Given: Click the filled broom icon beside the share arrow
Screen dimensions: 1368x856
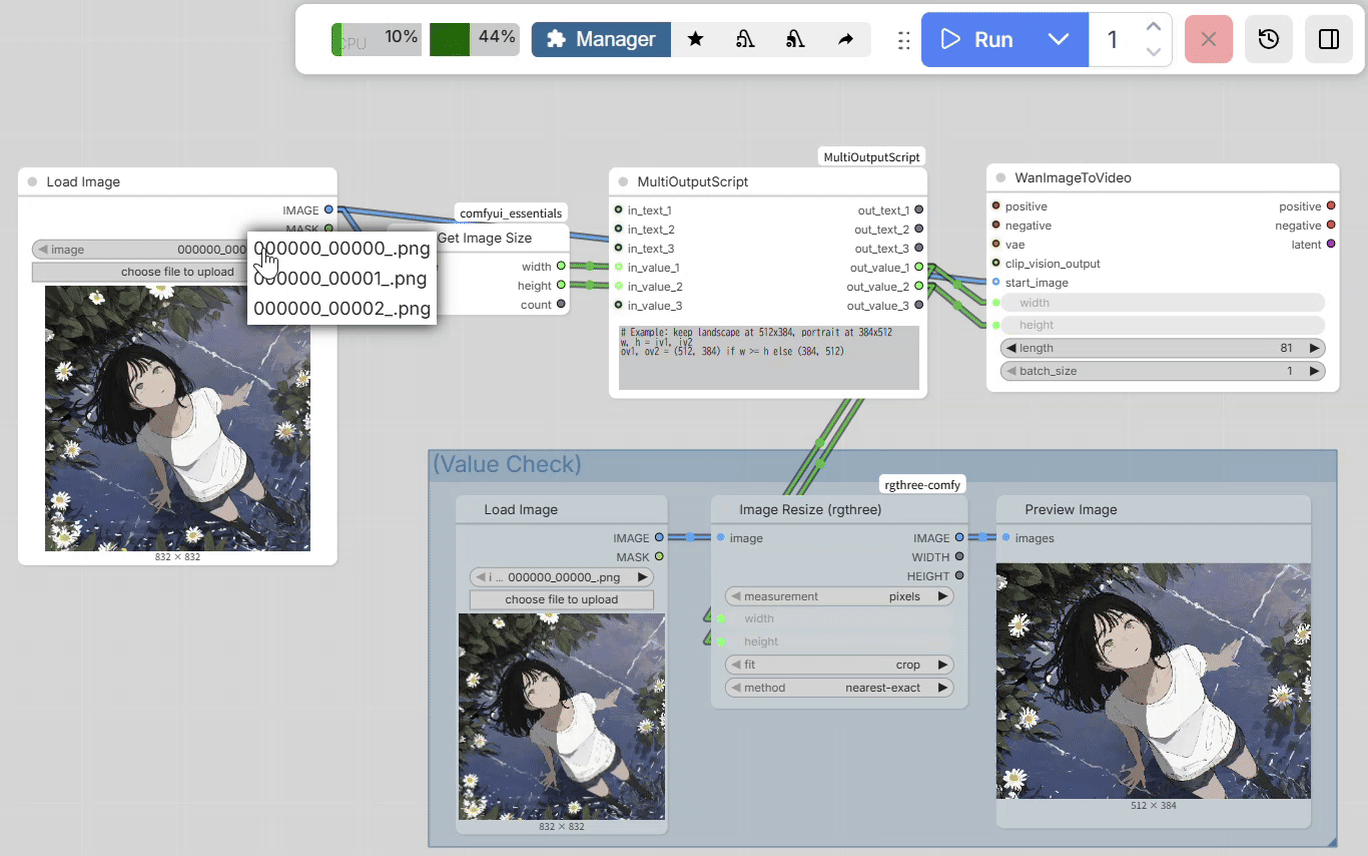Looking at the screenshot, I should click(x=795, y=39).
